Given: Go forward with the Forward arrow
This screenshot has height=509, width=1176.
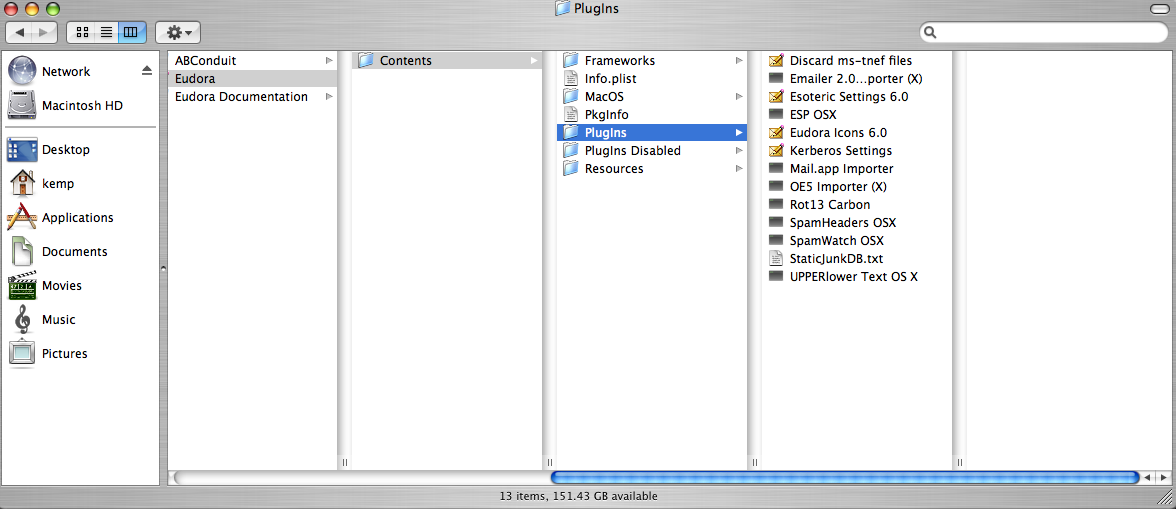Looking at the screenshot, I should click(x=45, y=32).
